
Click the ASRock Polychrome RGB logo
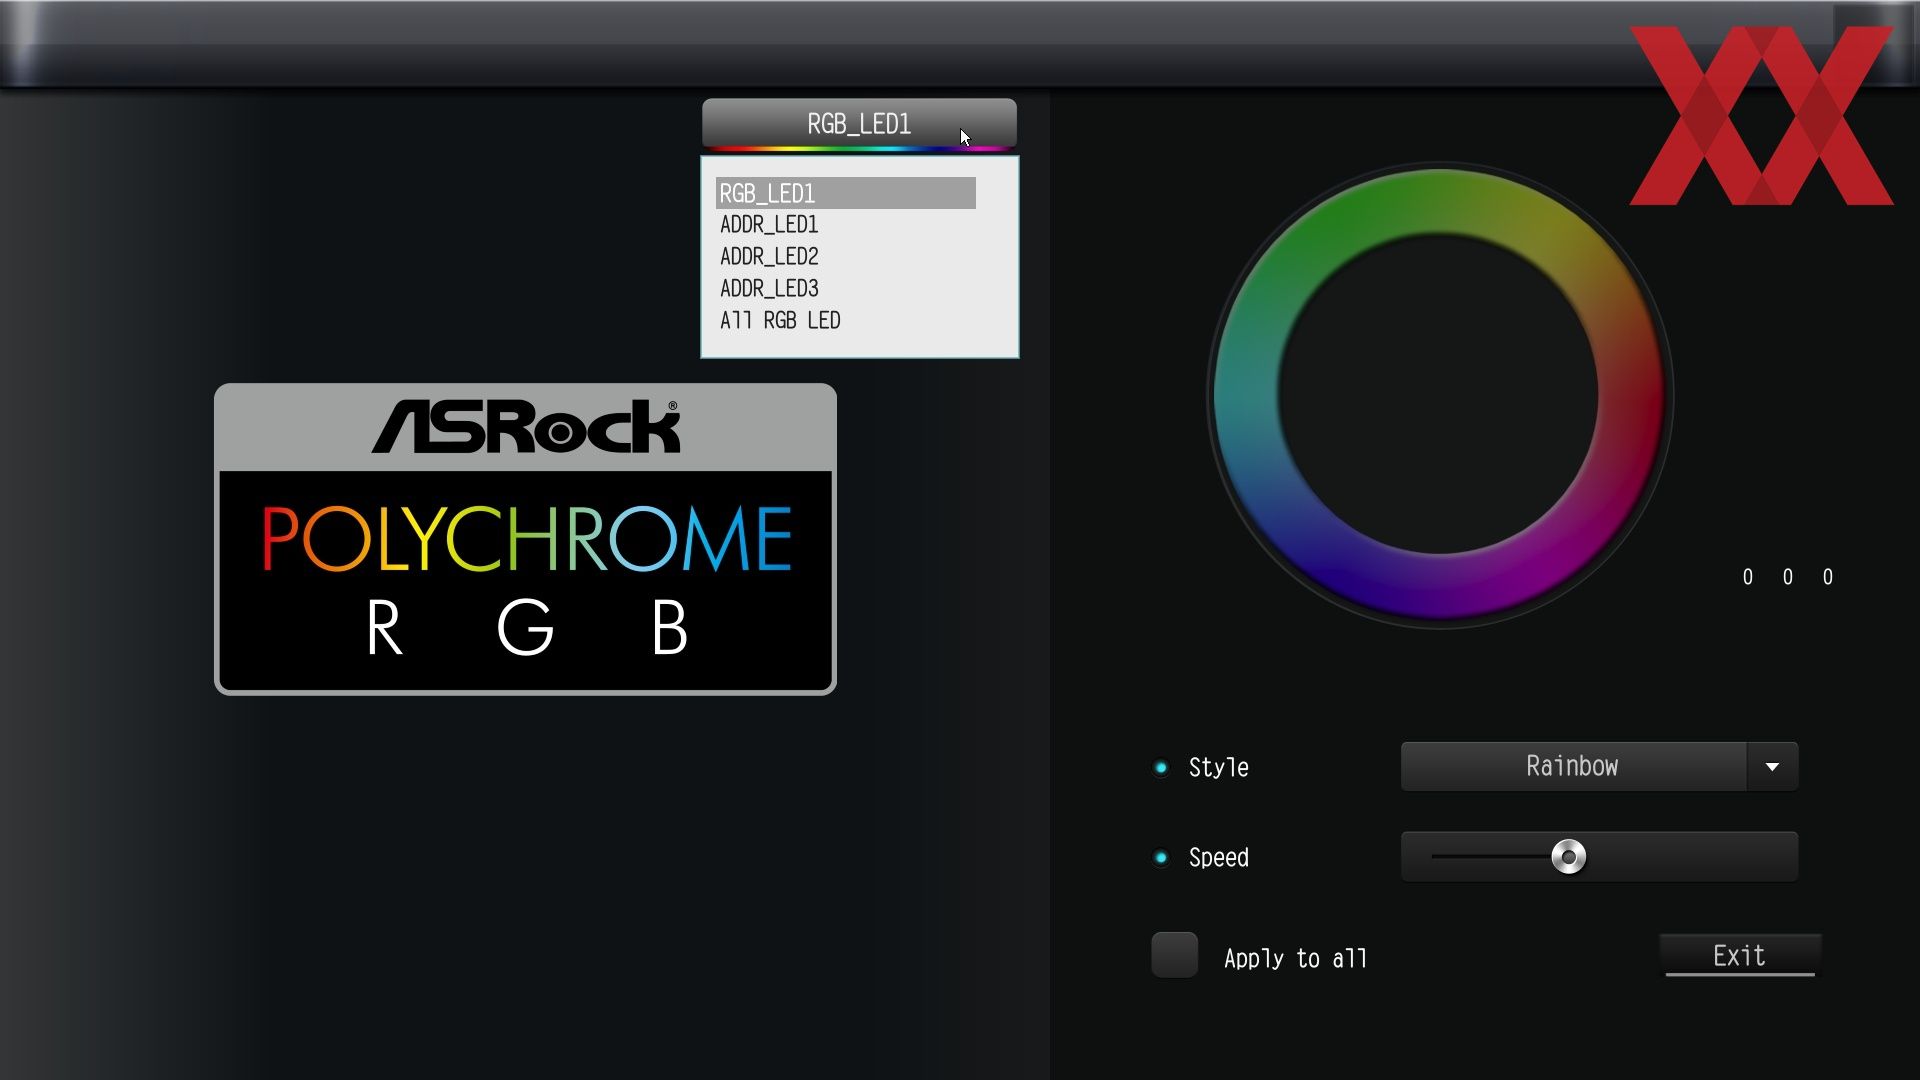[525, 539]
